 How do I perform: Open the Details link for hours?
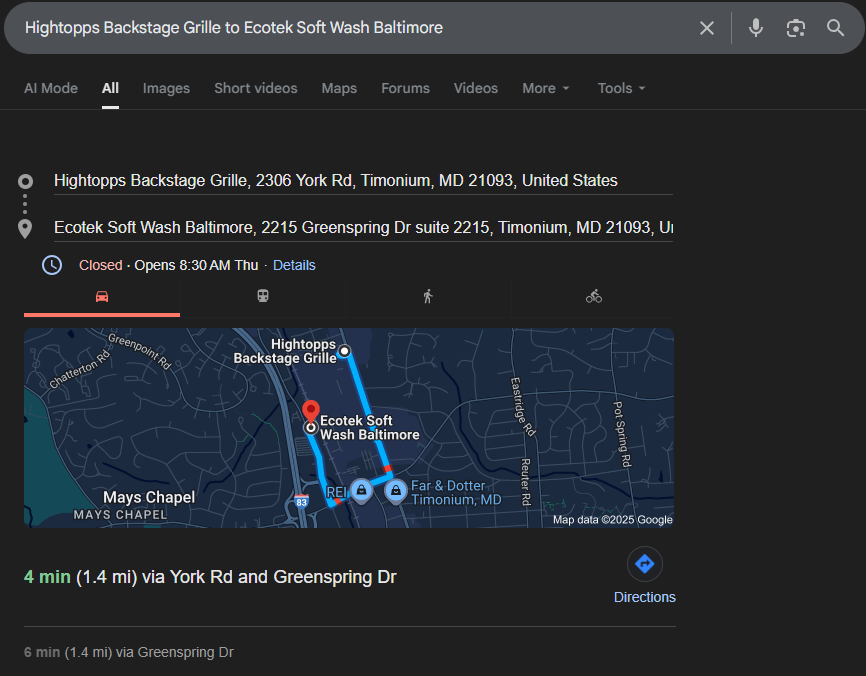(x=294, y=265)
